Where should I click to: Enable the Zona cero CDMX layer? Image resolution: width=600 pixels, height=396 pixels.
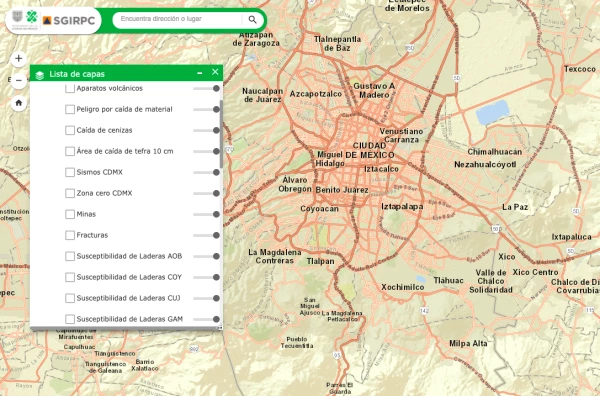pyautogui.click(x=70, y=193)
